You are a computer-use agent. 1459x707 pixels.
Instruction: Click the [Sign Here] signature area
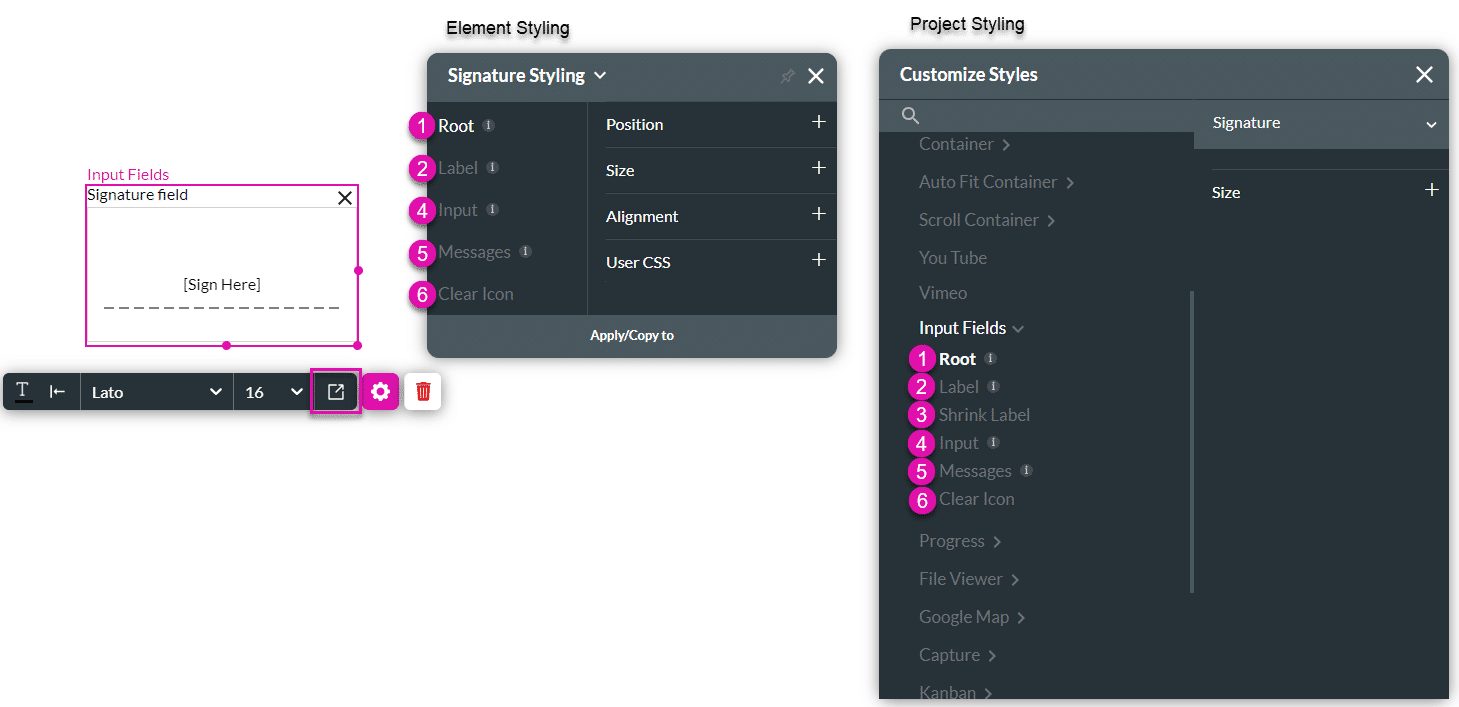(222, 285)
